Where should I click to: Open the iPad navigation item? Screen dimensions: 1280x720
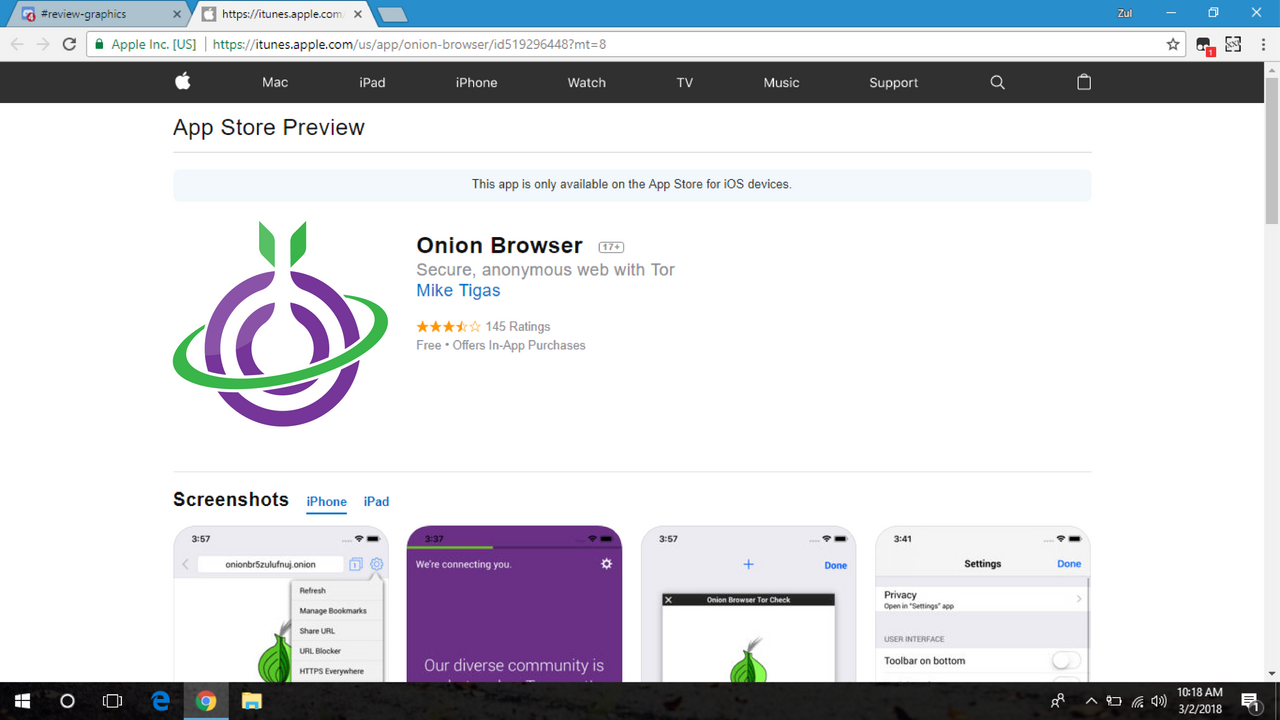pos(372,82)
